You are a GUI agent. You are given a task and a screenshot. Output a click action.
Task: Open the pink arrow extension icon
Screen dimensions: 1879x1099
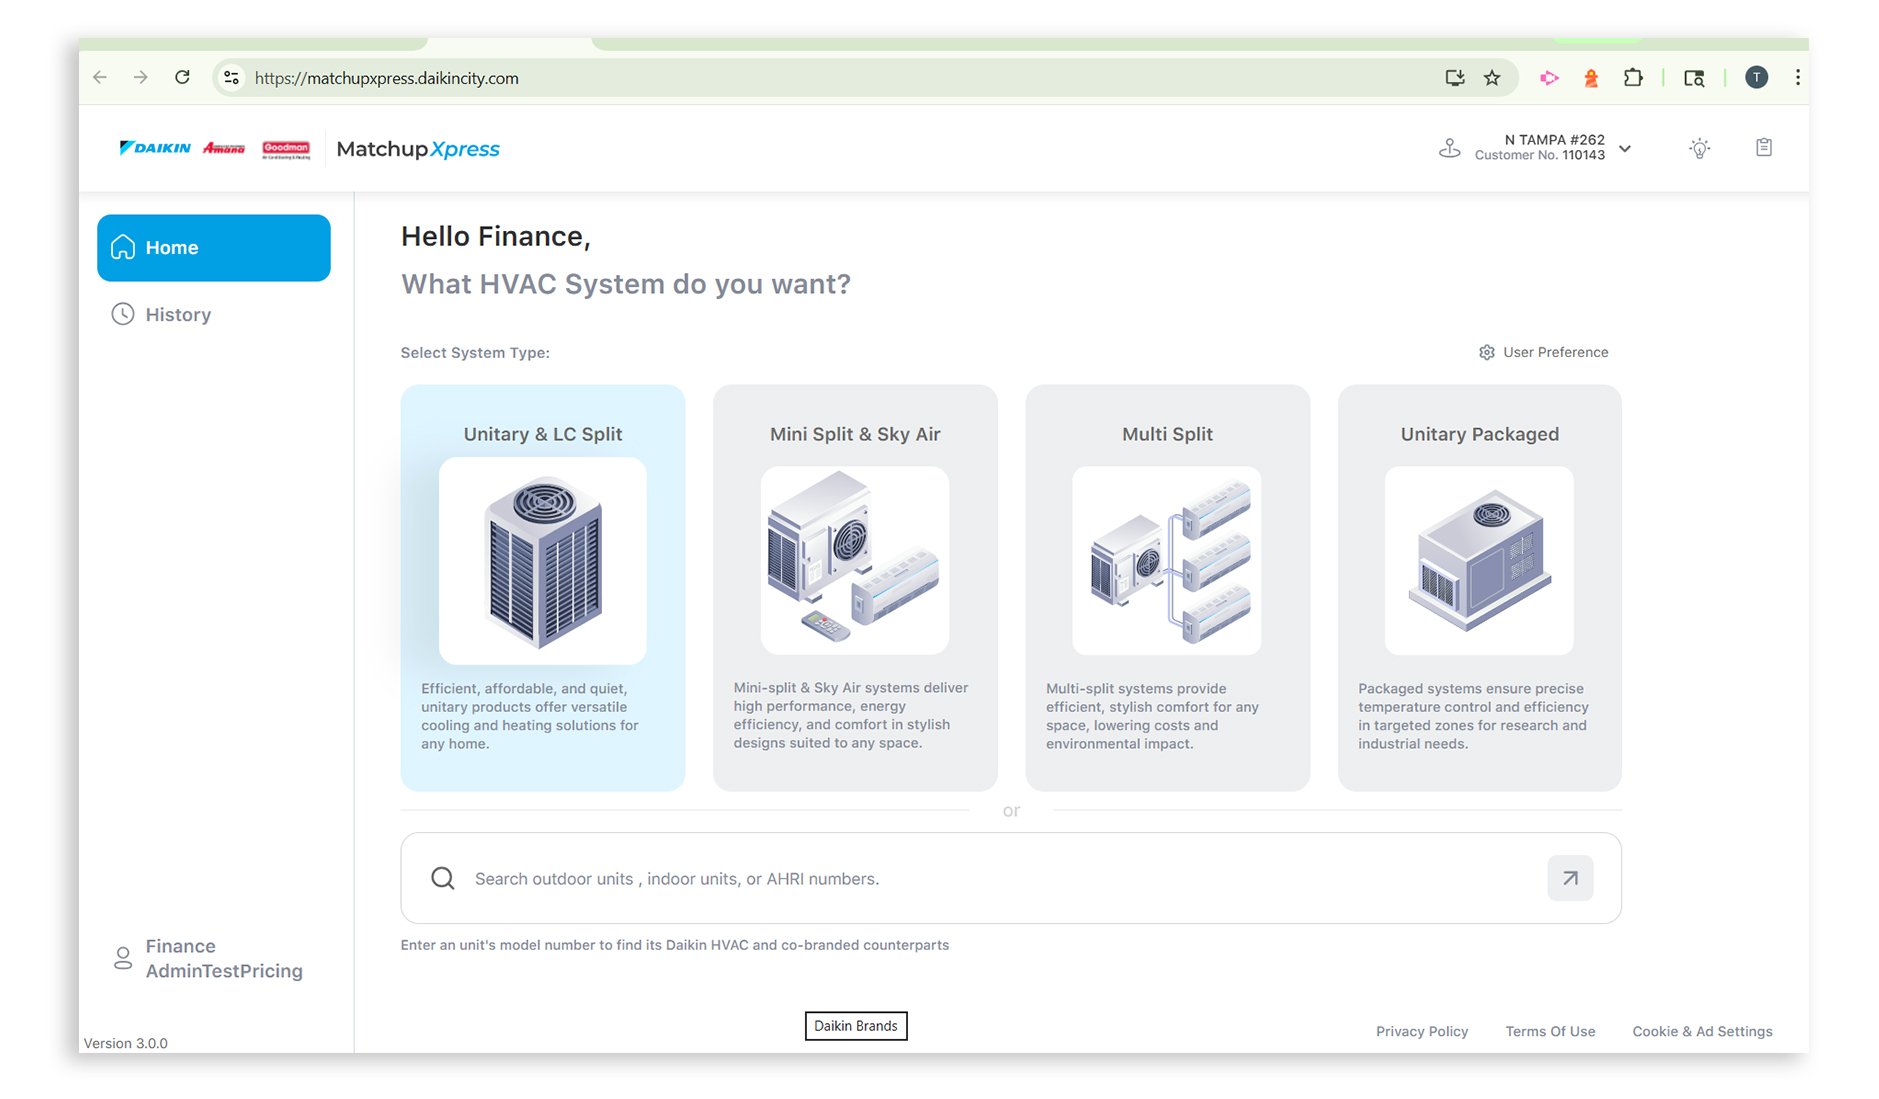1549,78
